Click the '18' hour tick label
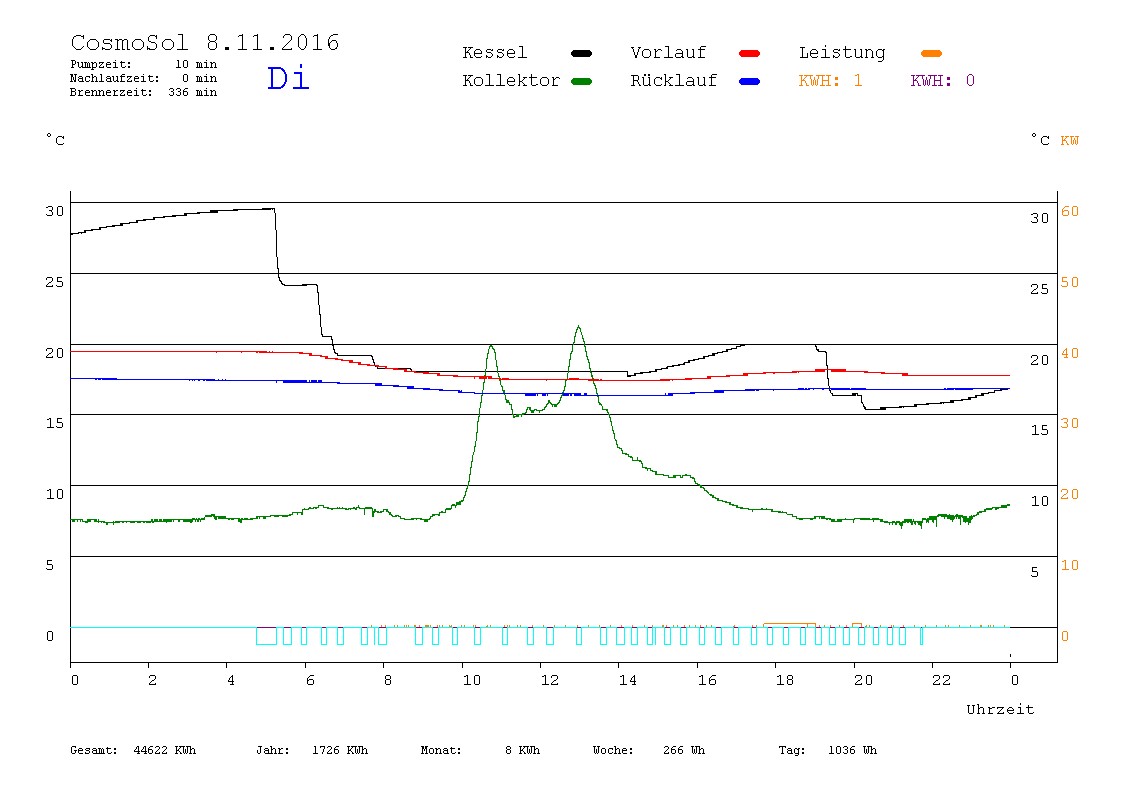1148x812 pixels. click(785, 680)
